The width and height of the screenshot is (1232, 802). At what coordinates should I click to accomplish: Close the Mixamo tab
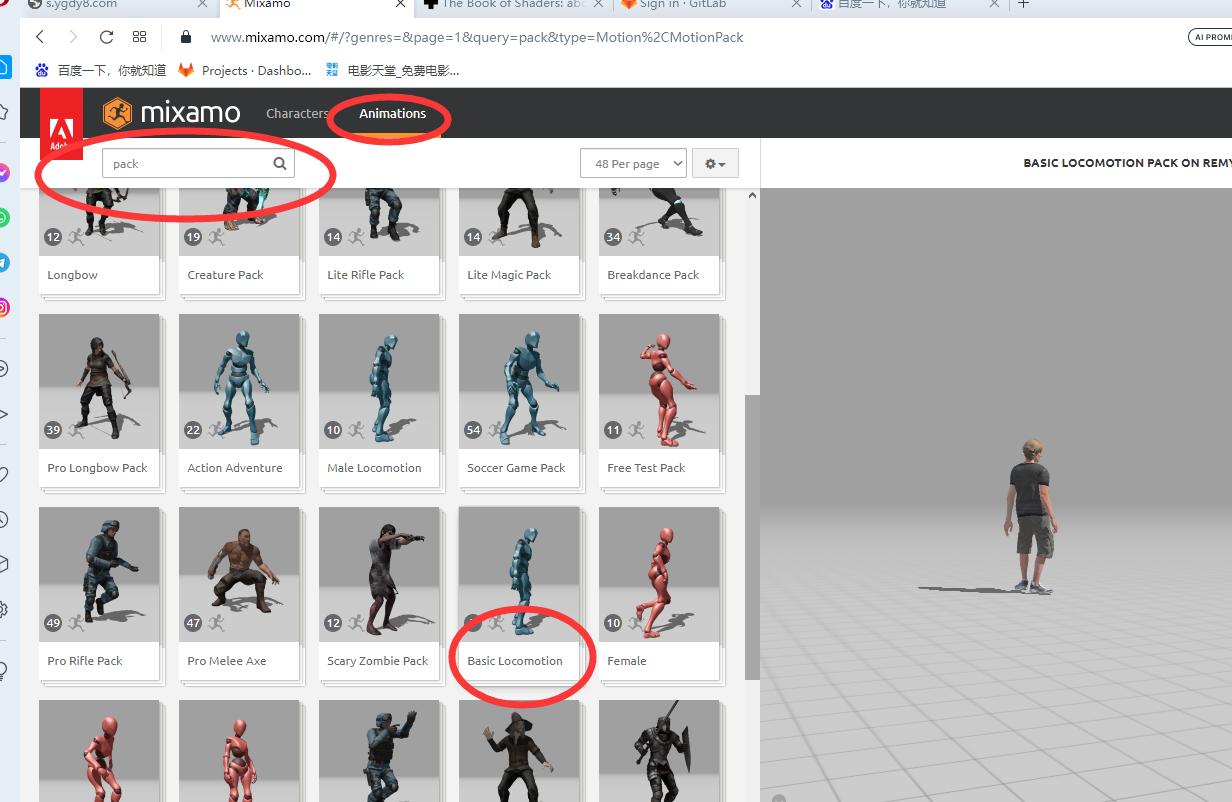tap(401, 4)
